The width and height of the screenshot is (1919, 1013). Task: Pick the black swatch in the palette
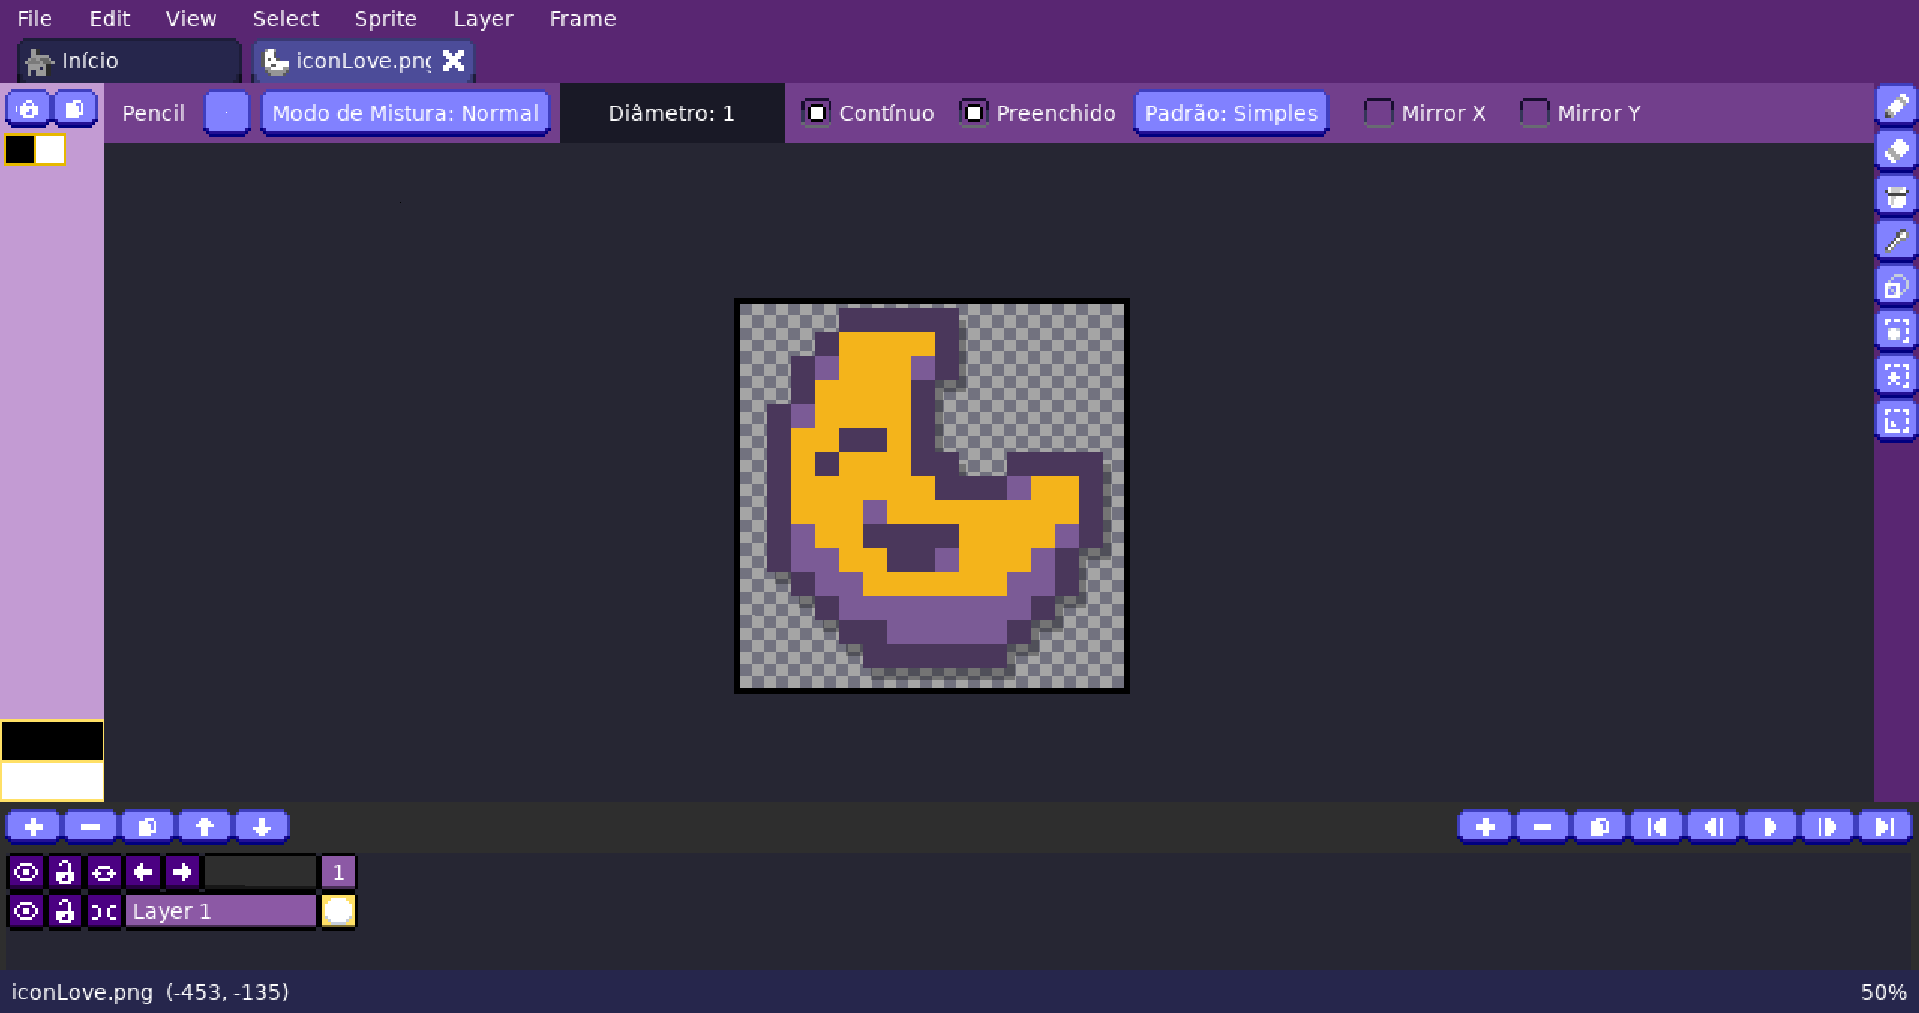pyautogui.click(x=20, y=150)
